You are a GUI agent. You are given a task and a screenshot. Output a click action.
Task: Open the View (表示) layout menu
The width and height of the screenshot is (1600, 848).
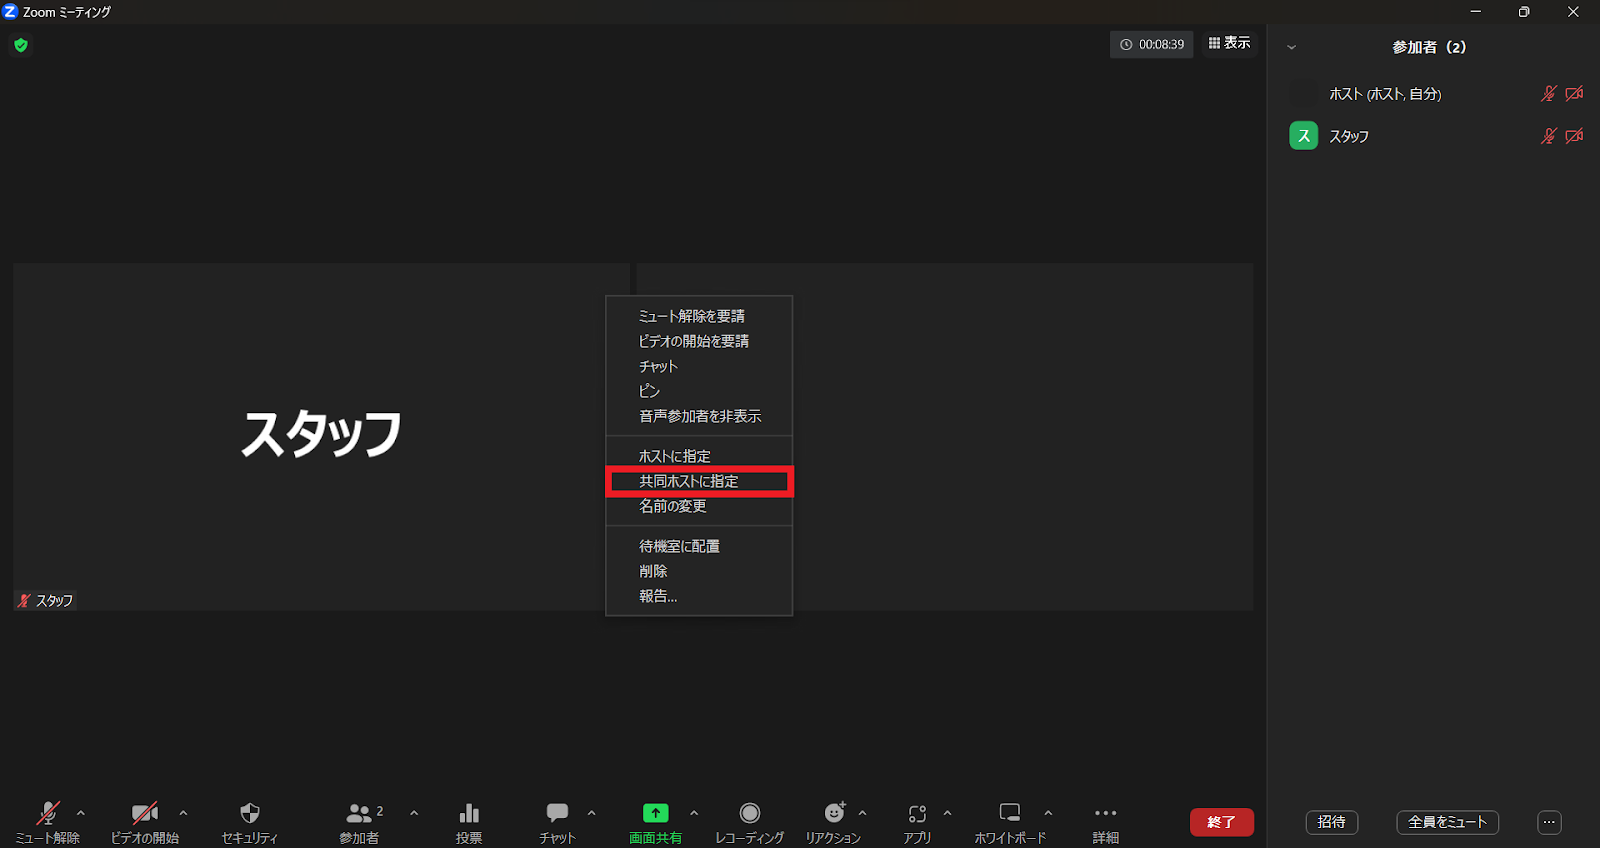coord(1229,43)
